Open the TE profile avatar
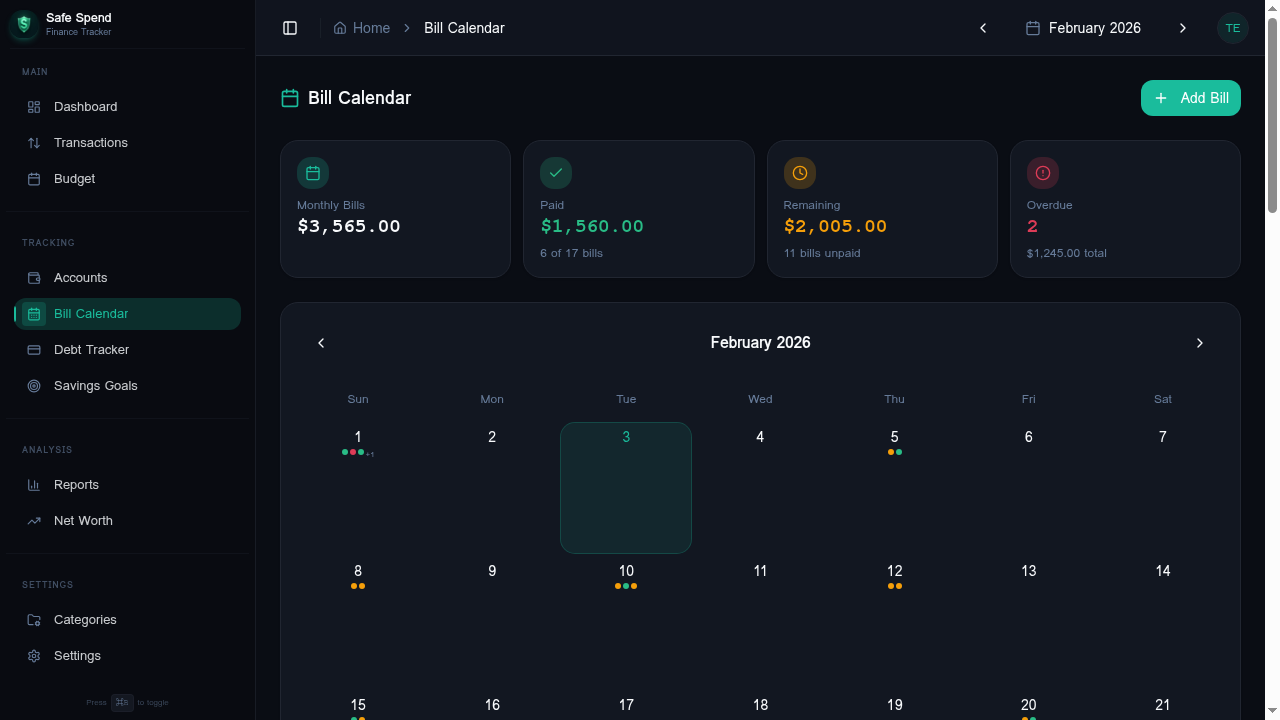The height and width of the screenshot is (720, 1280). (x=1233, y=28)
